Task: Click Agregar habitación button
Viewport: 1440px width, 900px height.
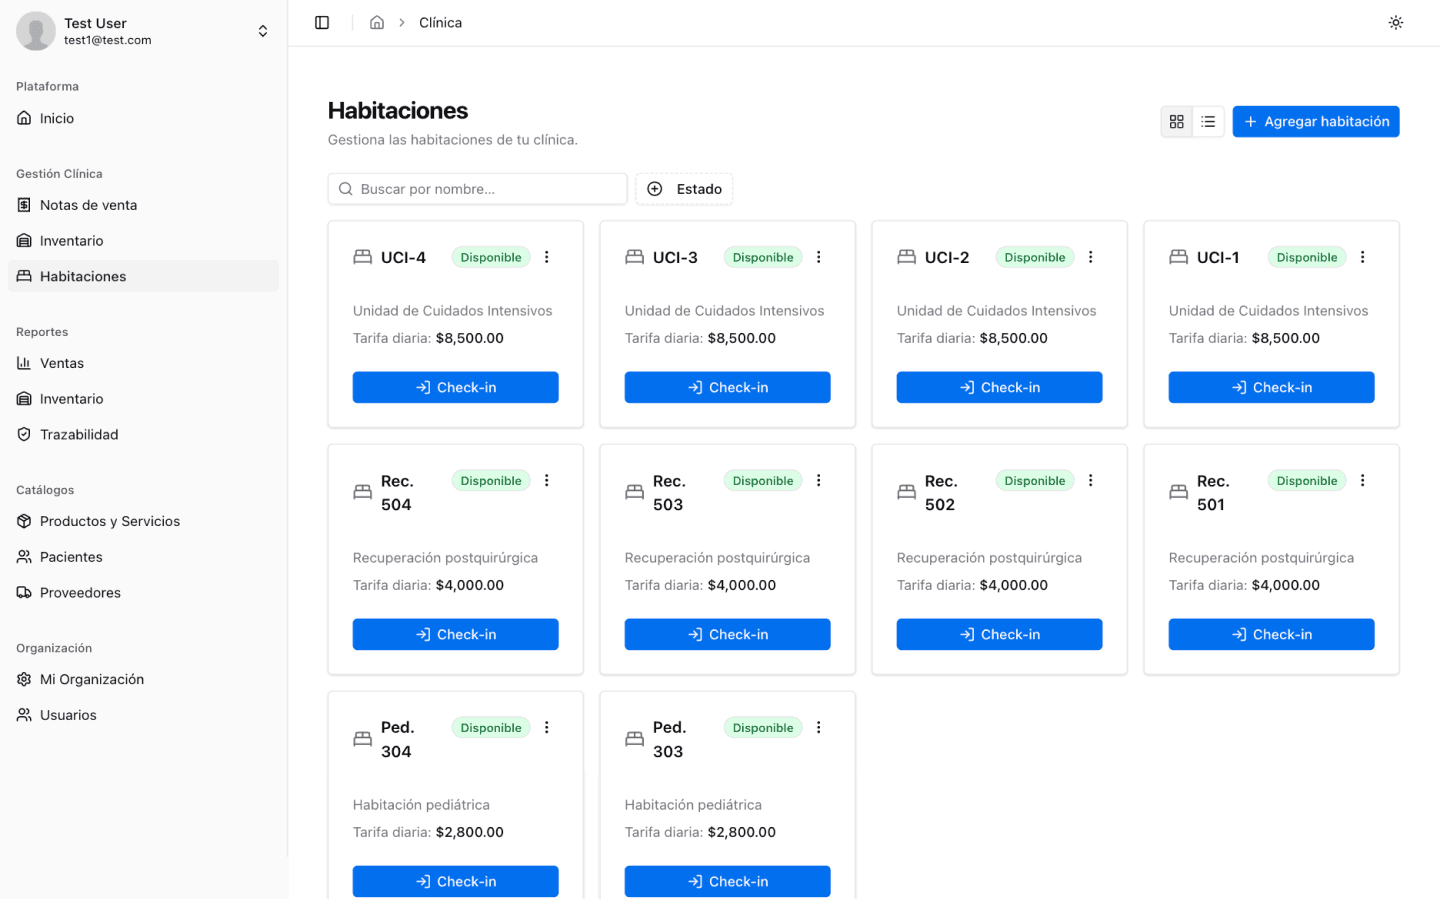Action: (1315, 121)
